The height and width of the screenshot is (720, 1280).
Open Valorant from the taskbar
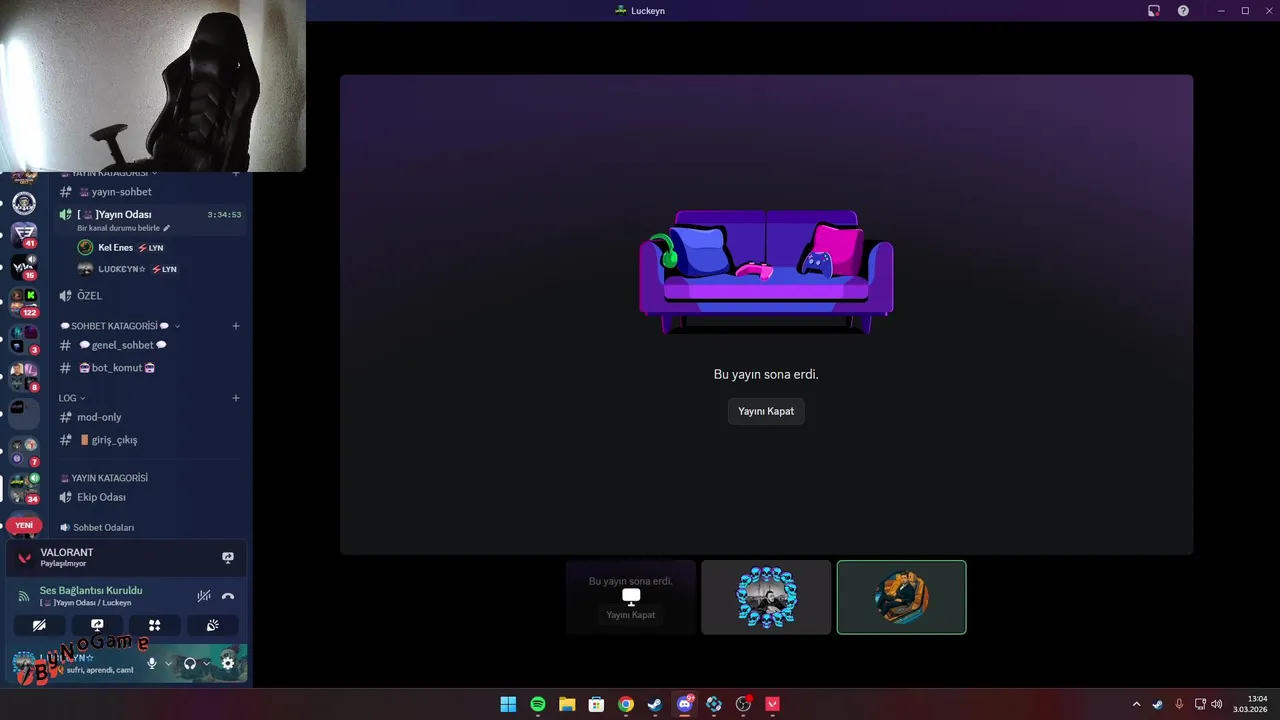point(772,704)
